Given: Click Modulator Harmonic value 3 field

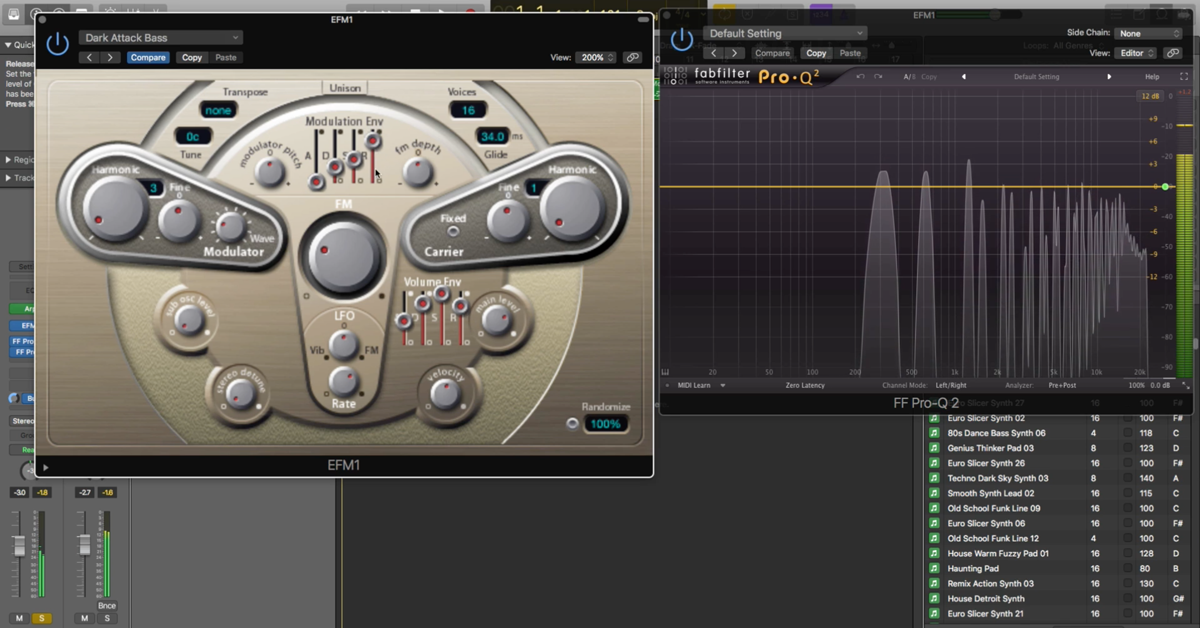Looking at the screenshot, I should tap(153, 188).
